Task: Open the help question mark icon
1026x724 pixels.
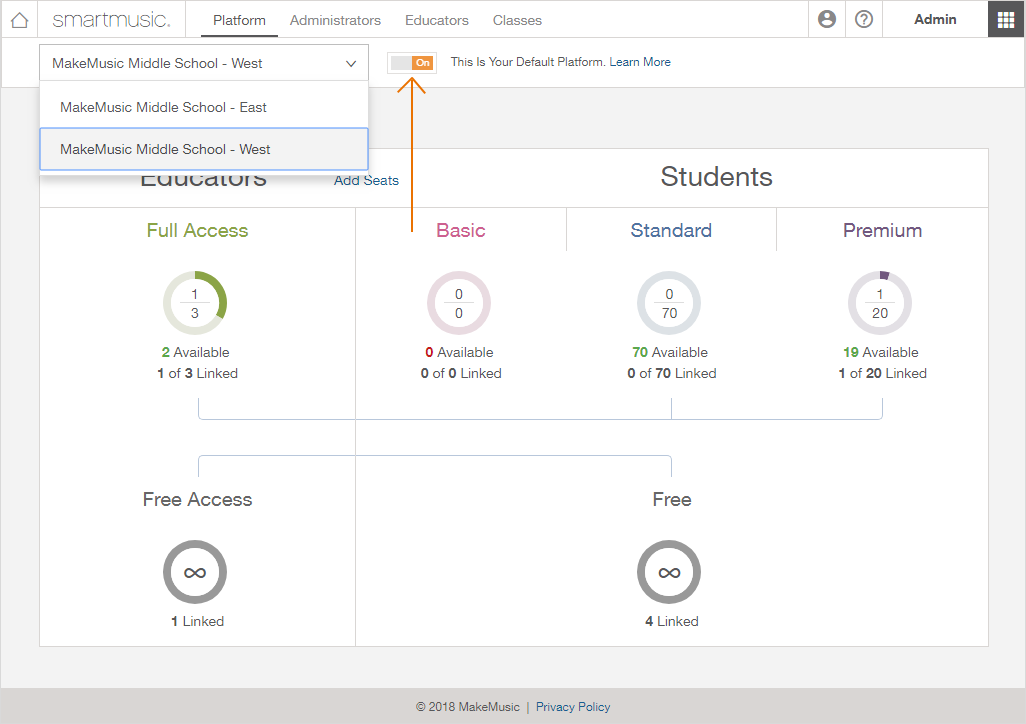Action: coord(864,20)
